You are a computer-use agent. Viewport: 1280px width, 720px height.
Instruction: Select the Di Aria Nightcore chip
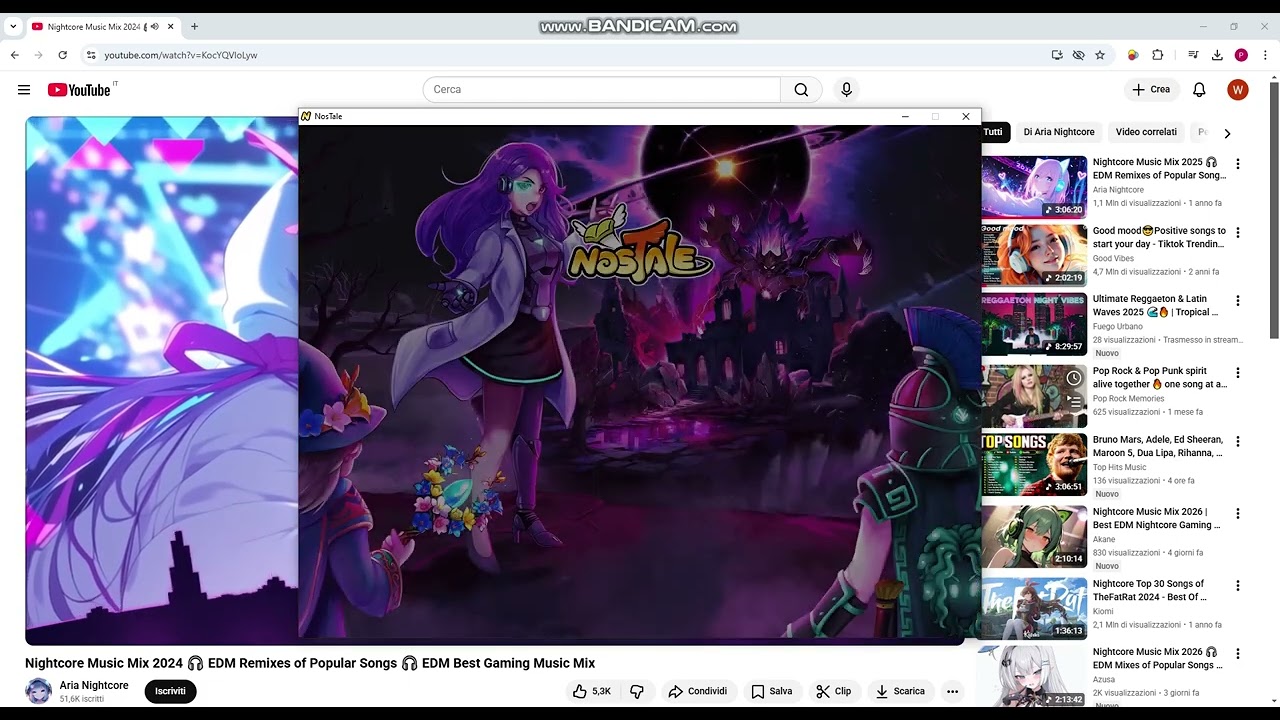click(x=1059, y=132)
